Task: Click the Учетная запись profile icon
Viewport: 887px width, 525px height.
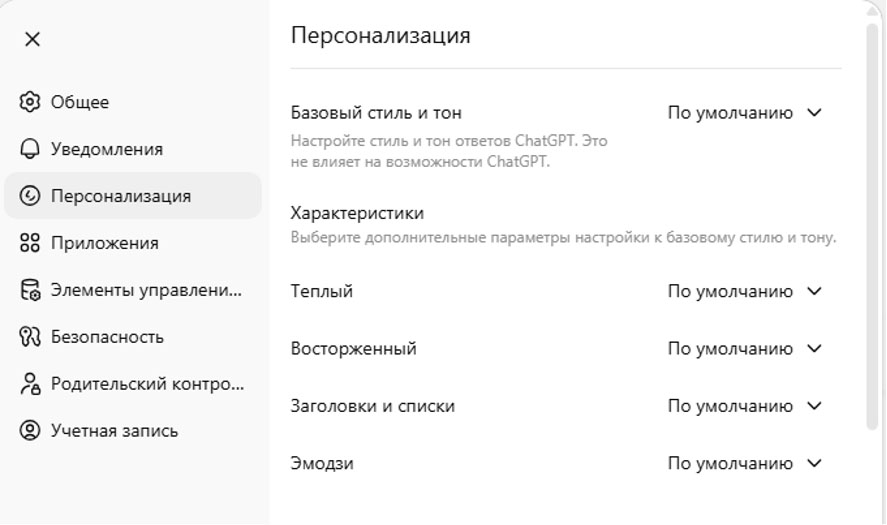Action: click(30, 431)
